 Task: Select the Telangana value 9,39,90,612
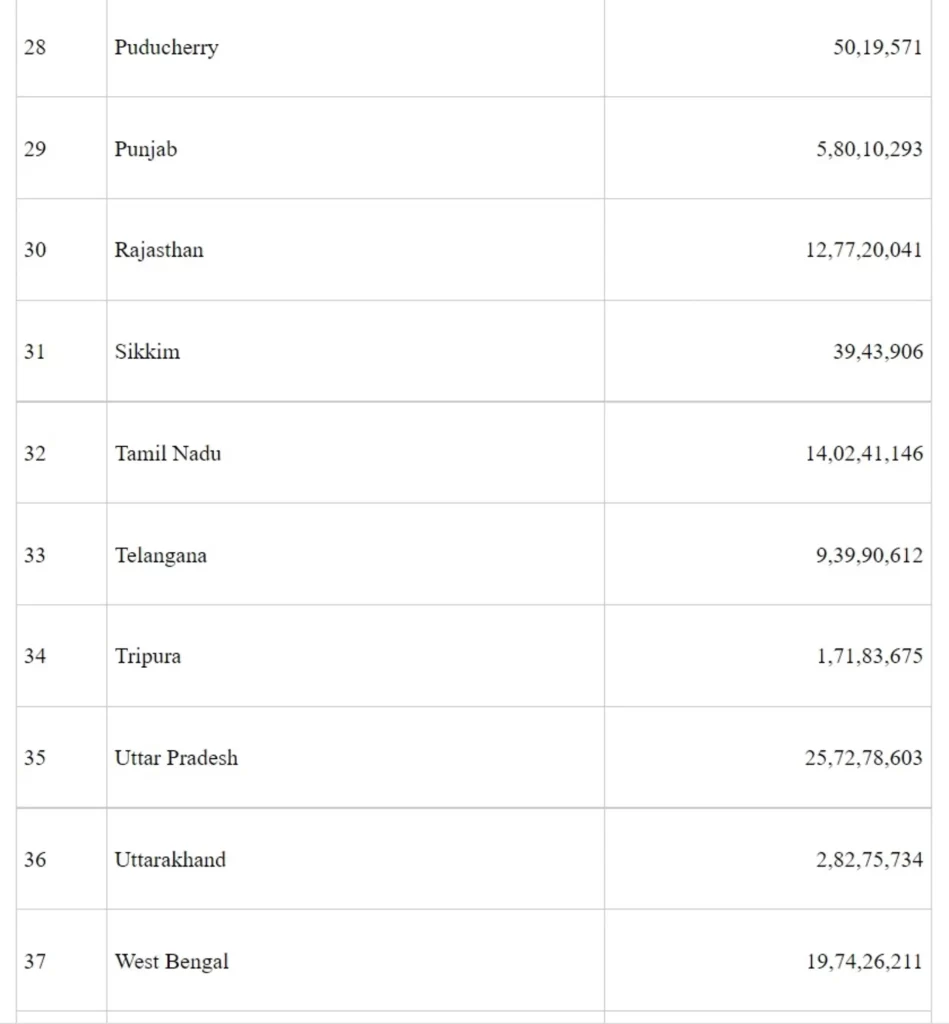tap(869, 556)
